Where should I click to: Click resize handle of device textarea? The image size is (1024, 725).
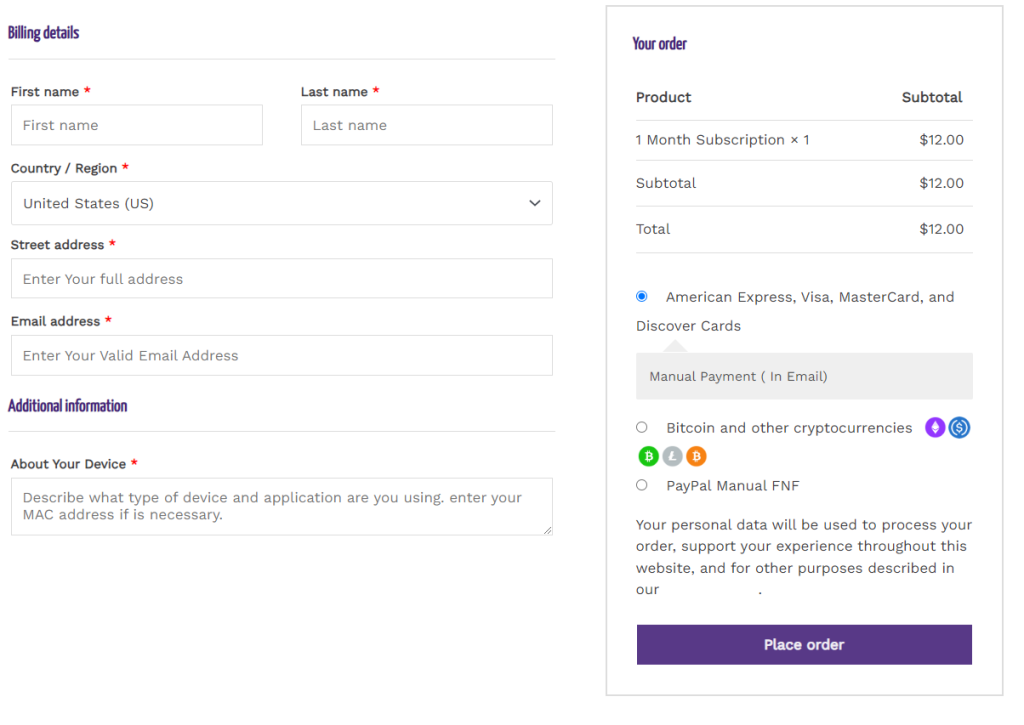547,530
